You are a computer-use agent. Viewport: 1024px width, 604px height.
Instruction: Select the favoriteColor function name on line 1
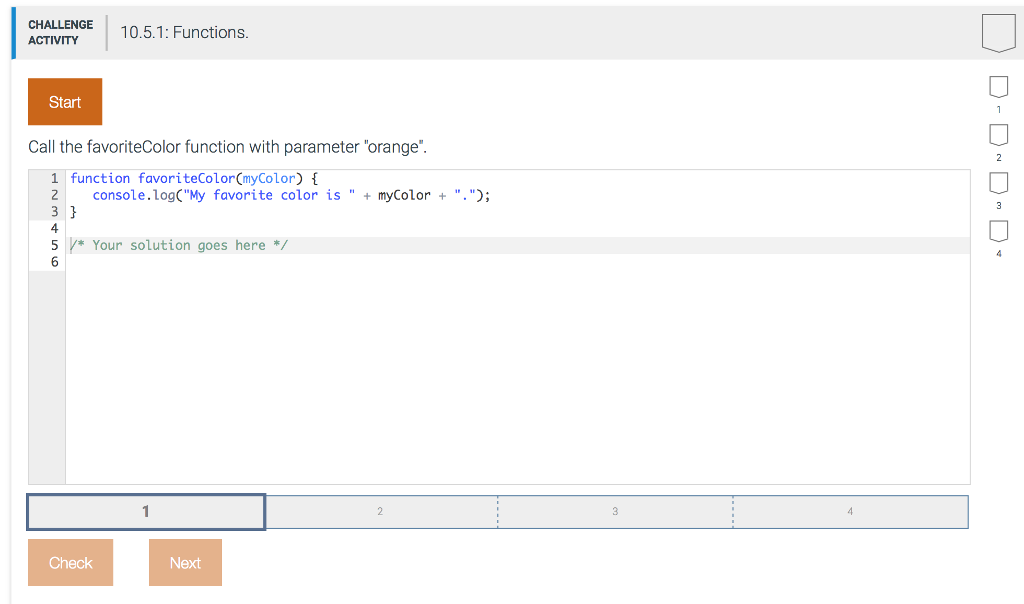186,178
